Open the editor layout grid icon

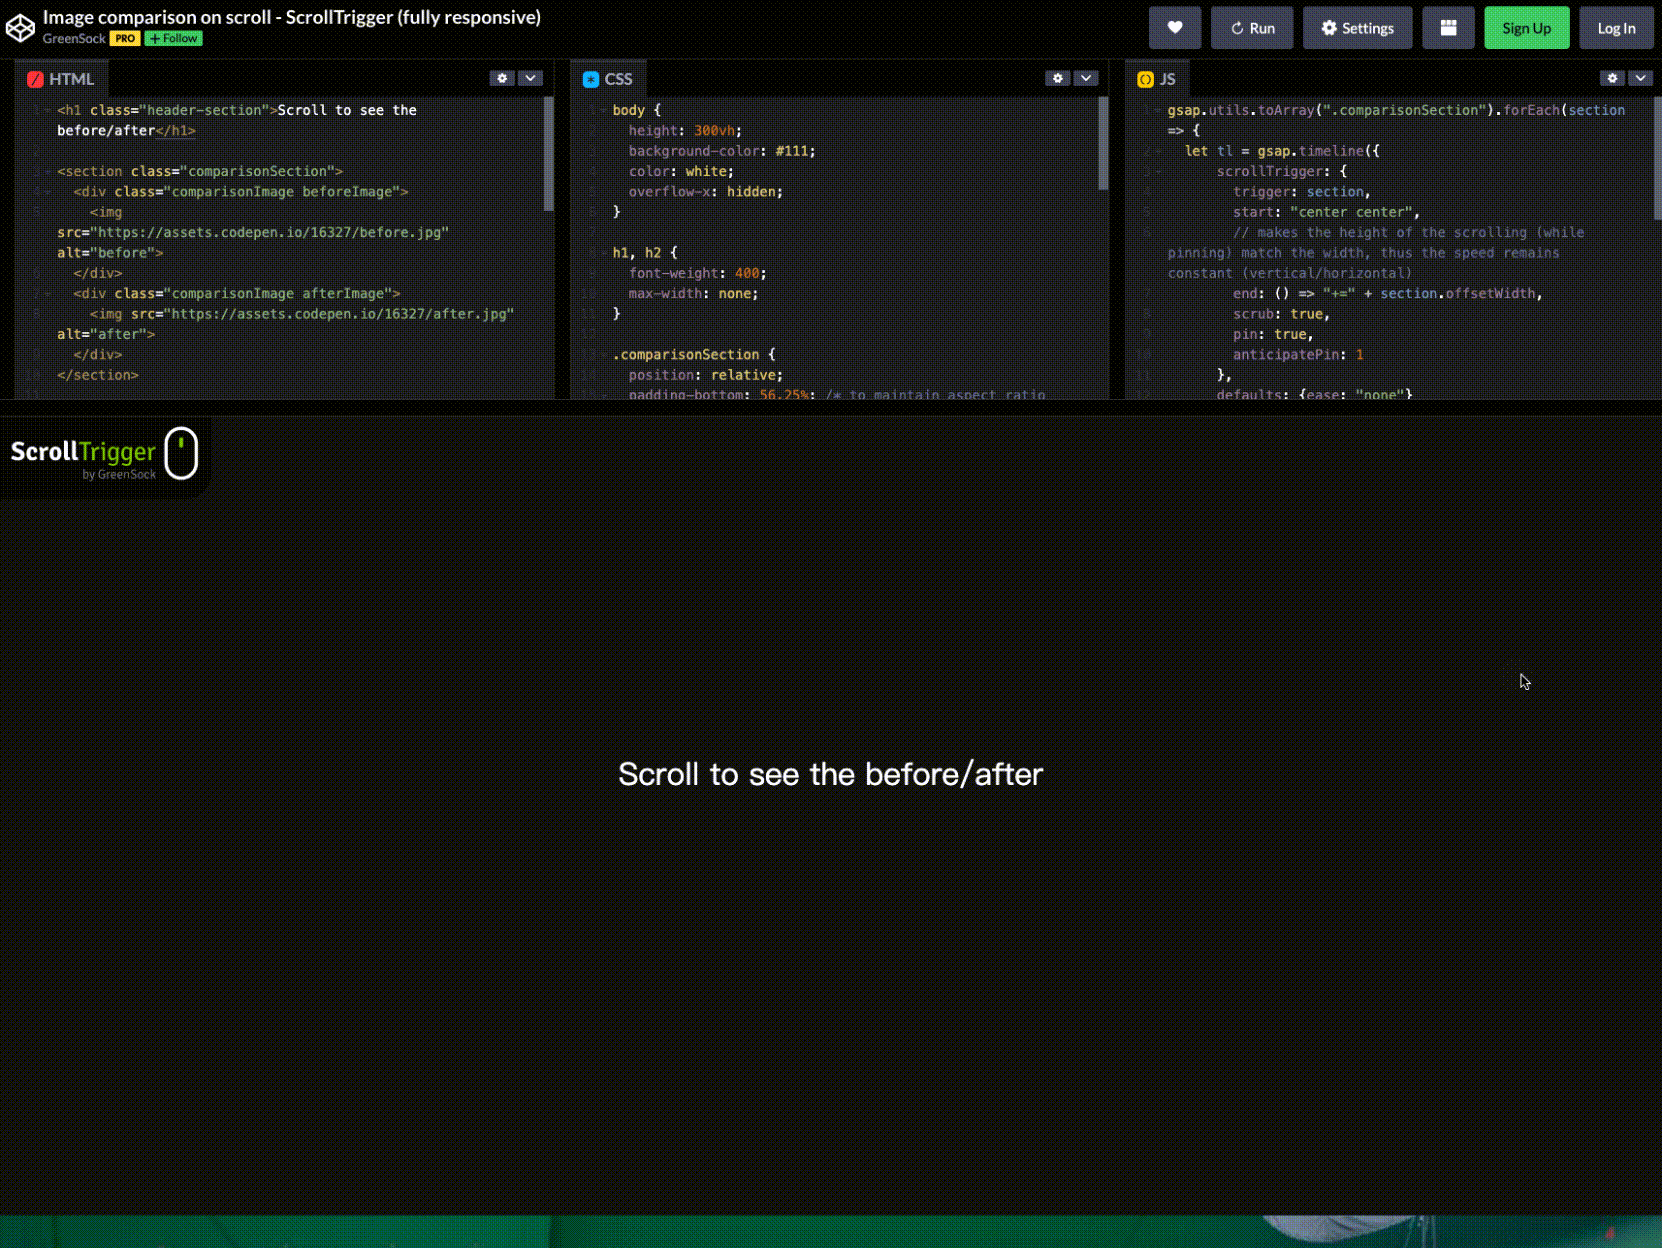1448,27
